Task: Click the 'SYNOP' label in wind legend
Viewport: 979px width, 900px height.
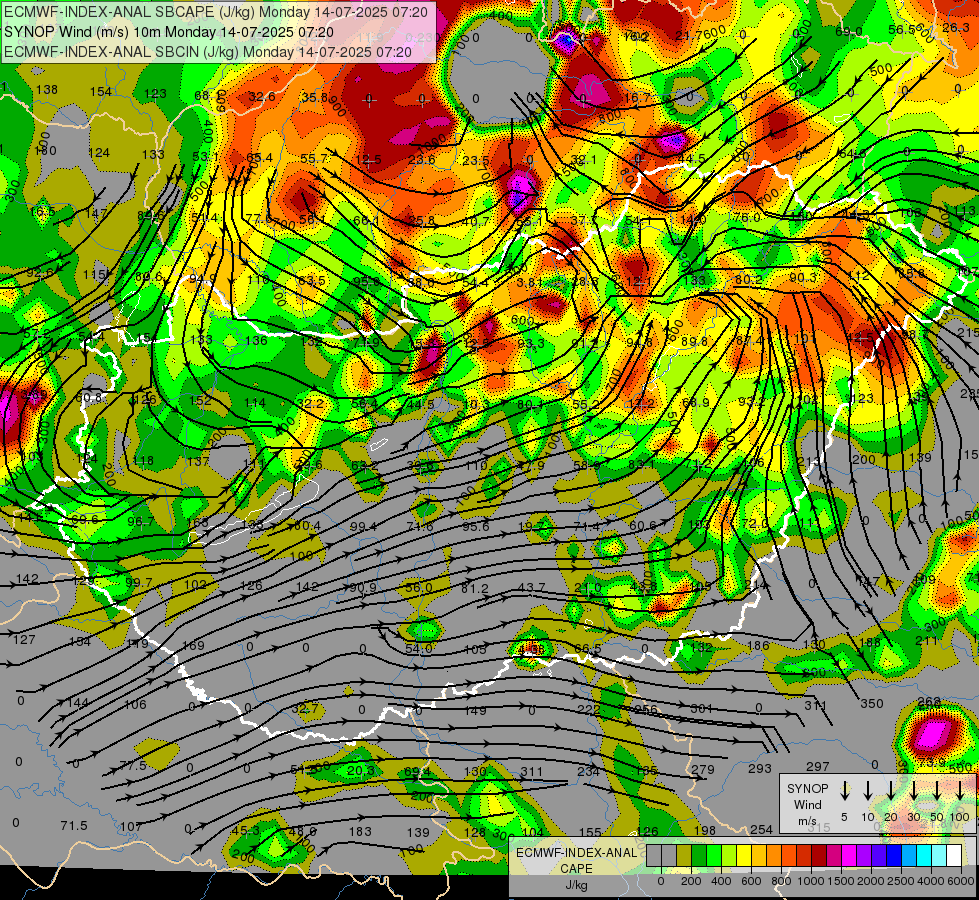Action: (x=807, y=789)
